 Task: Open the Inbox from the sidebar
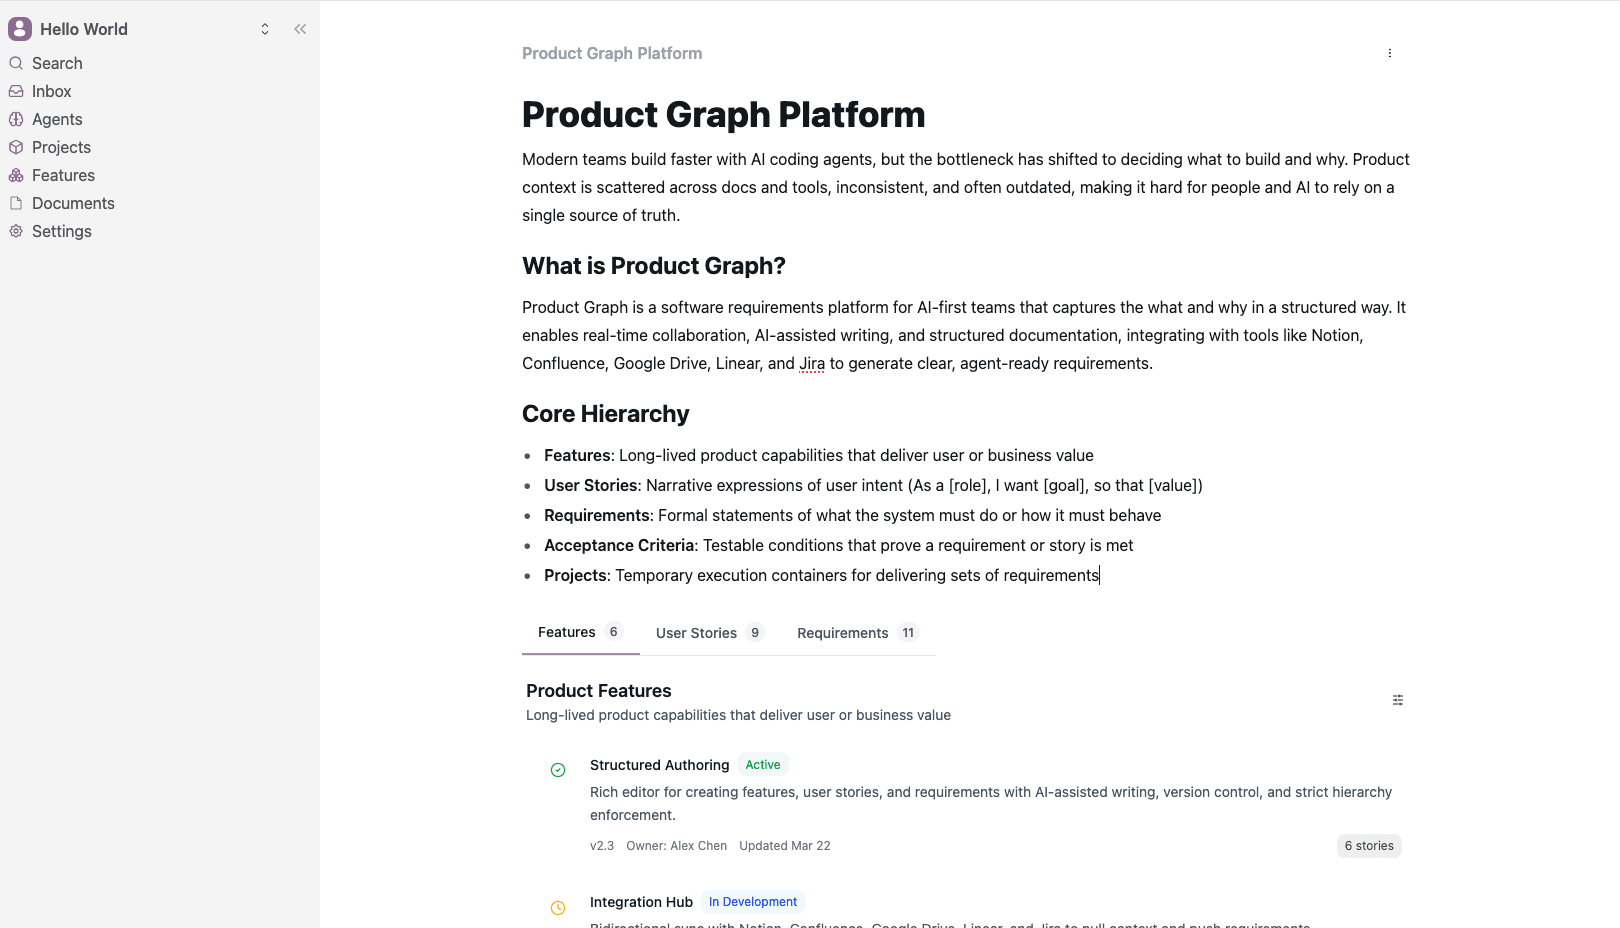(x=51, y=91)
